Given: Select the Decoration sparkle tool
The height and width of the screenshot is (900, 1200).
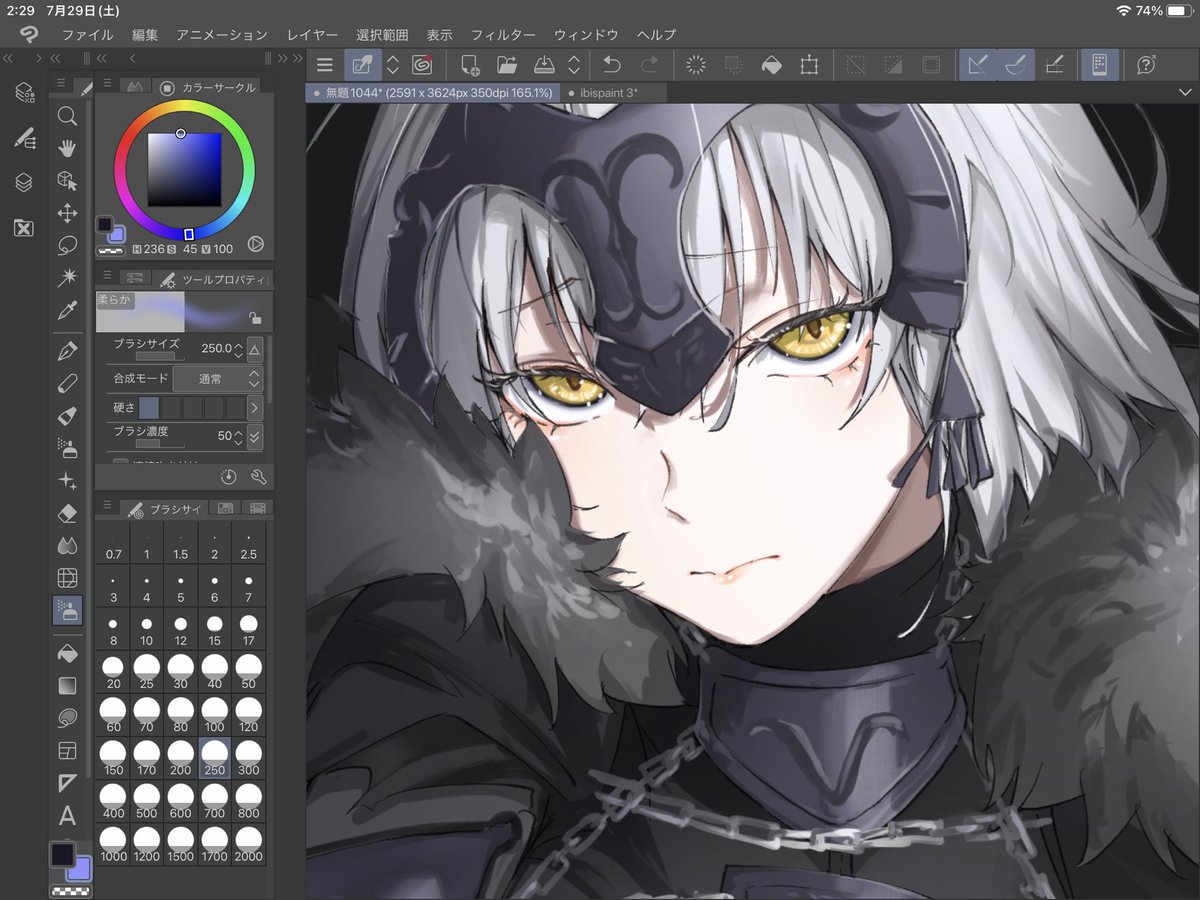Looking at the screenshot, I should [67, 481].
